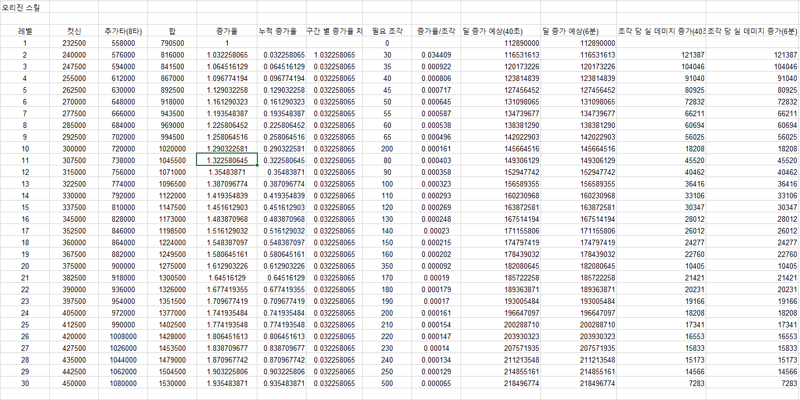The image size is (800, 400).
Task: Select the 1.032258065 cell in 구간 별 column
Action: point(334,55)
